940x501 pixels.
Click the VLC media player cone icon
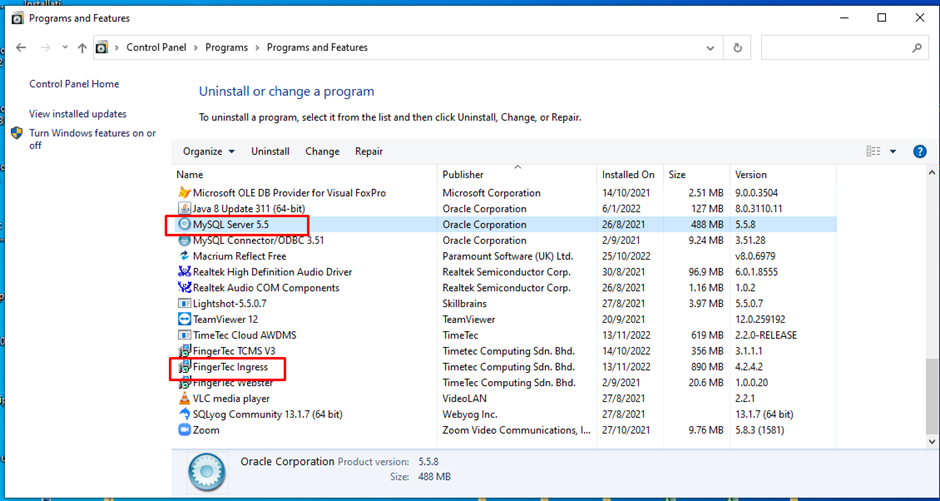pyautogui.click(x=184, y=399)
